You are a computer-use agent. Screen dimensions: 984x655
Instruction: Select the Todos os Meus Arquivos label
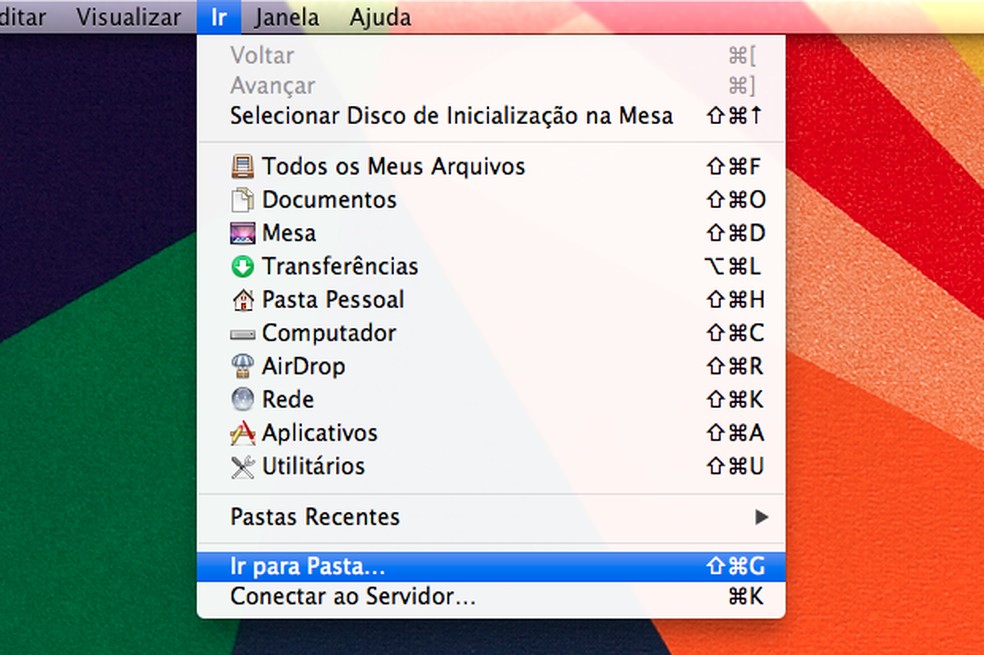[x=393, y=167]
